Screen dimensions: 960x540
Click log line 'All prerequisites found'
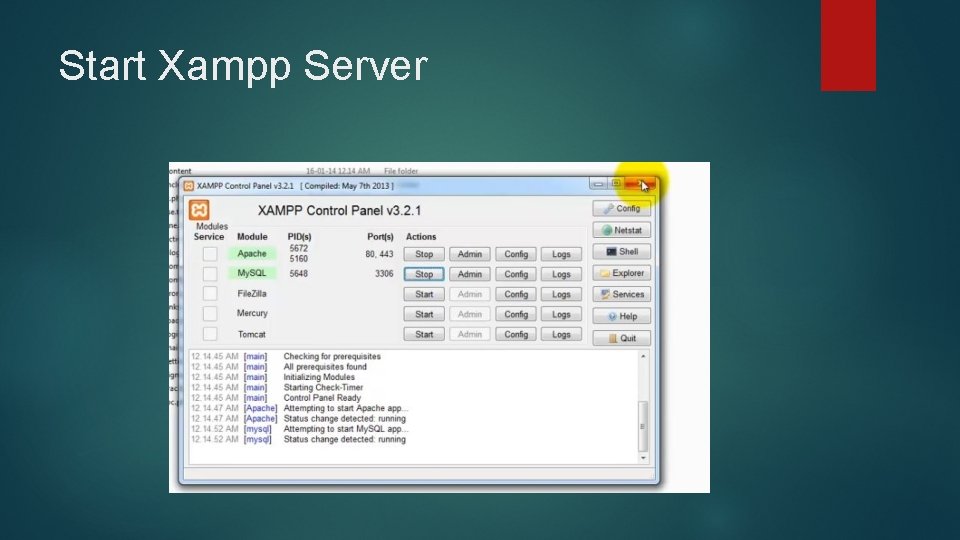(x=325, y=367)
